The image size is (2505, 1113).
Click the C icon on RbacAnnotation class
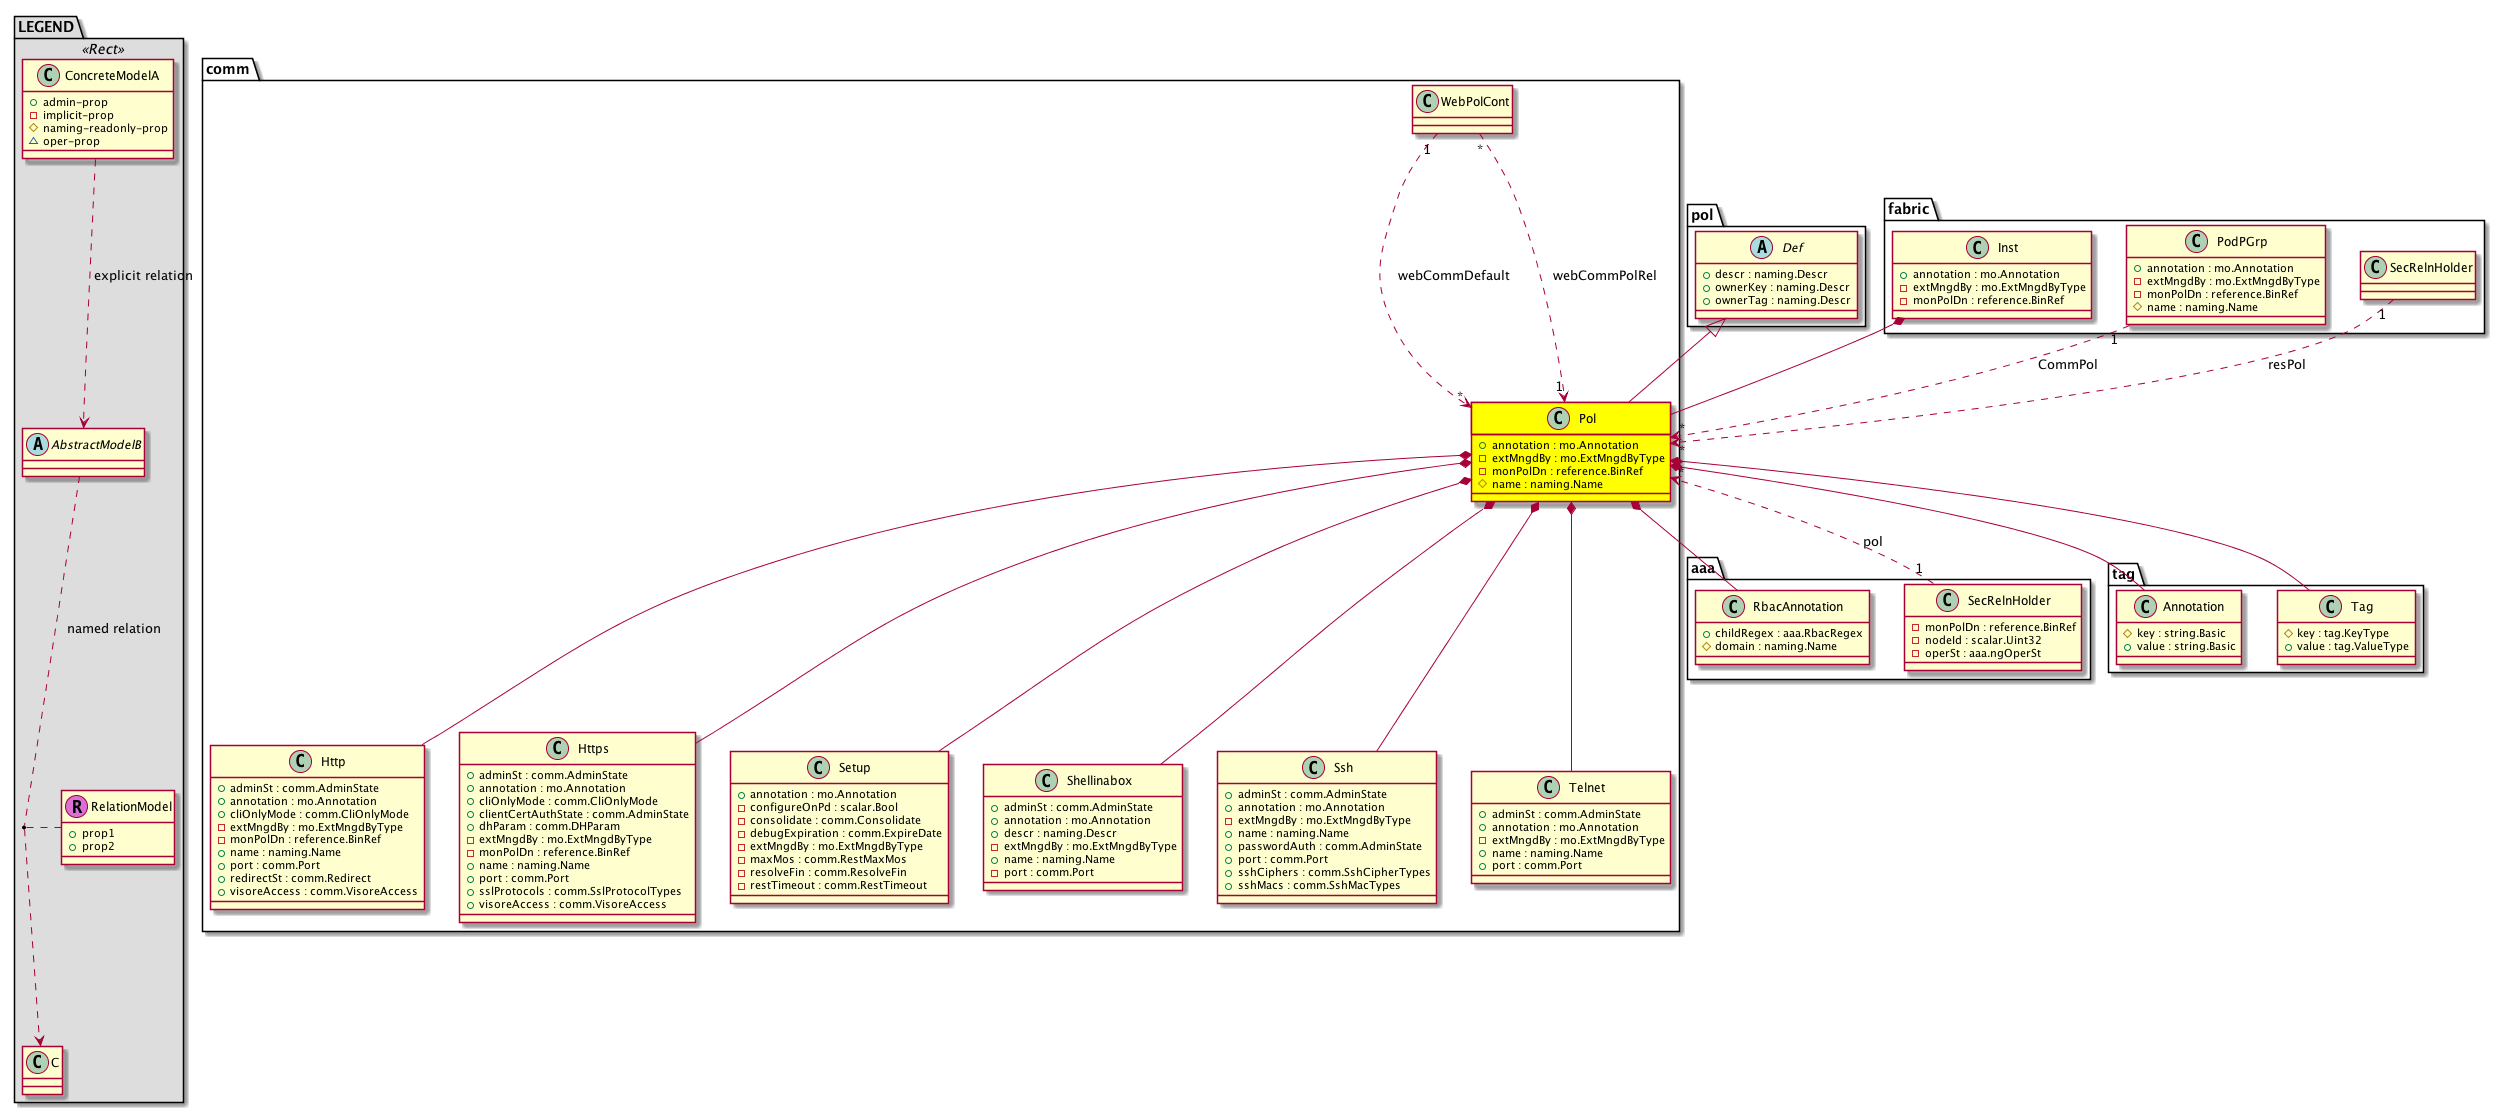click(x=1733, y=606)
